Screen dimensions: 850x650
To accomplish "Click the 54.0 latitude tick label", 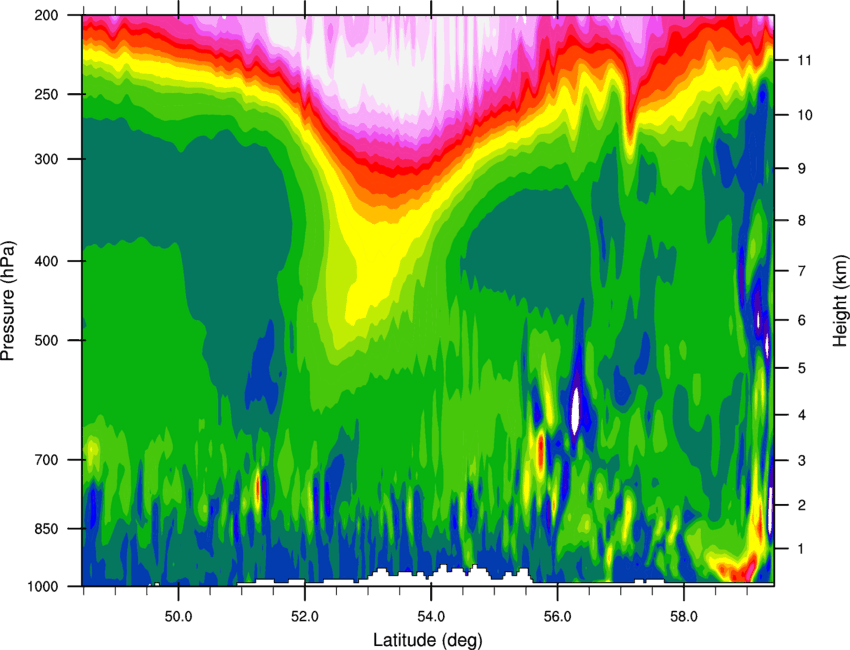I will coord(431,617).
